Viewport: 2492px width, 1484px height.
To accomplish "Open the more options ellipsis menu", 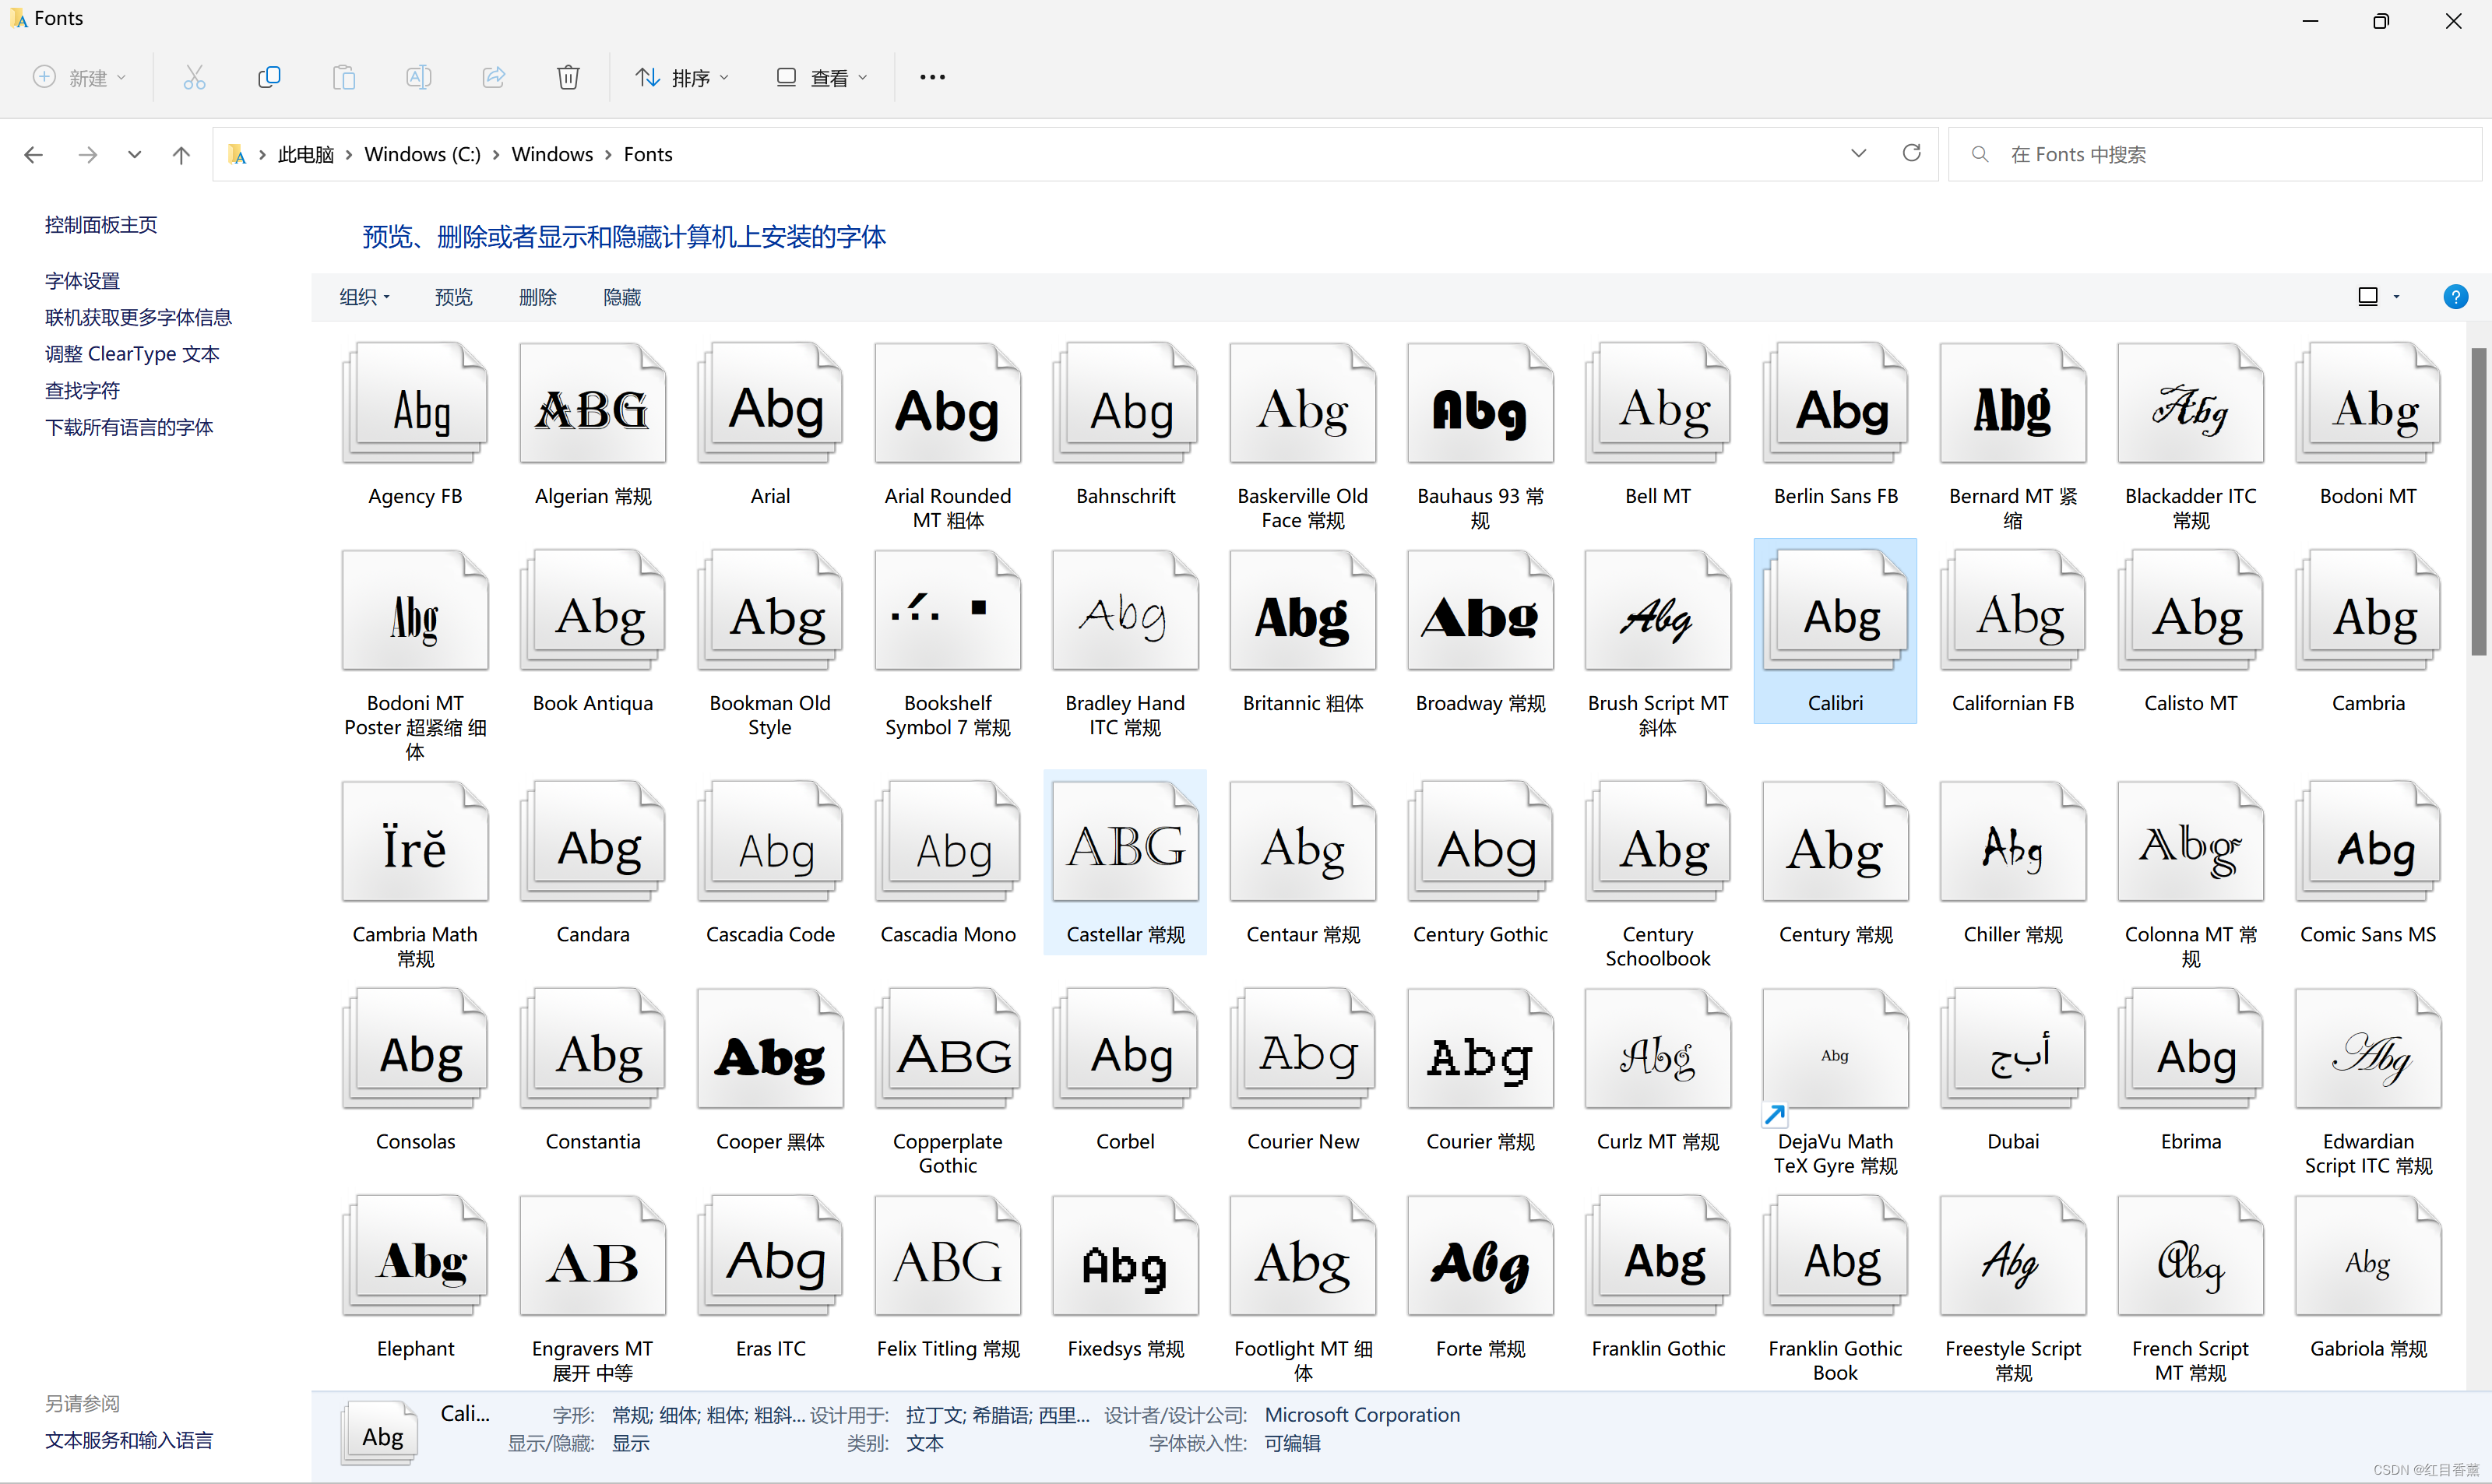I will point(932,77).
